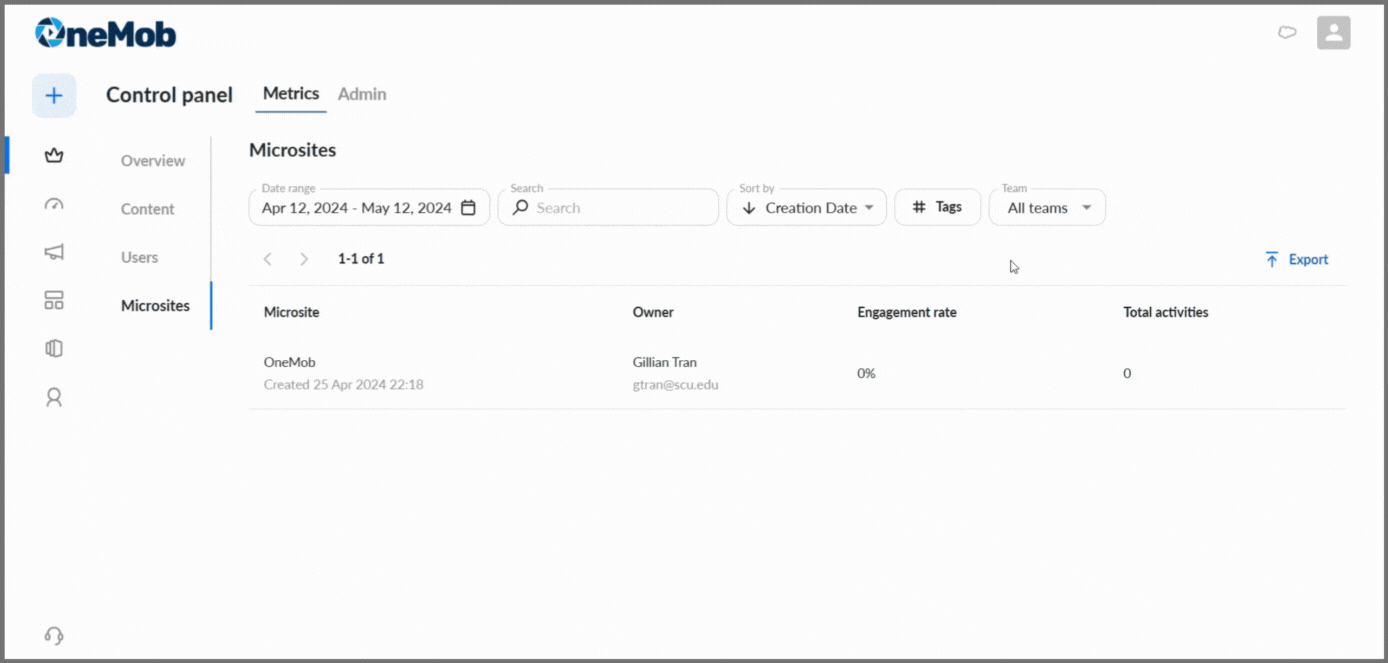Open the book library sidebar icon

(x=54, y=348)
